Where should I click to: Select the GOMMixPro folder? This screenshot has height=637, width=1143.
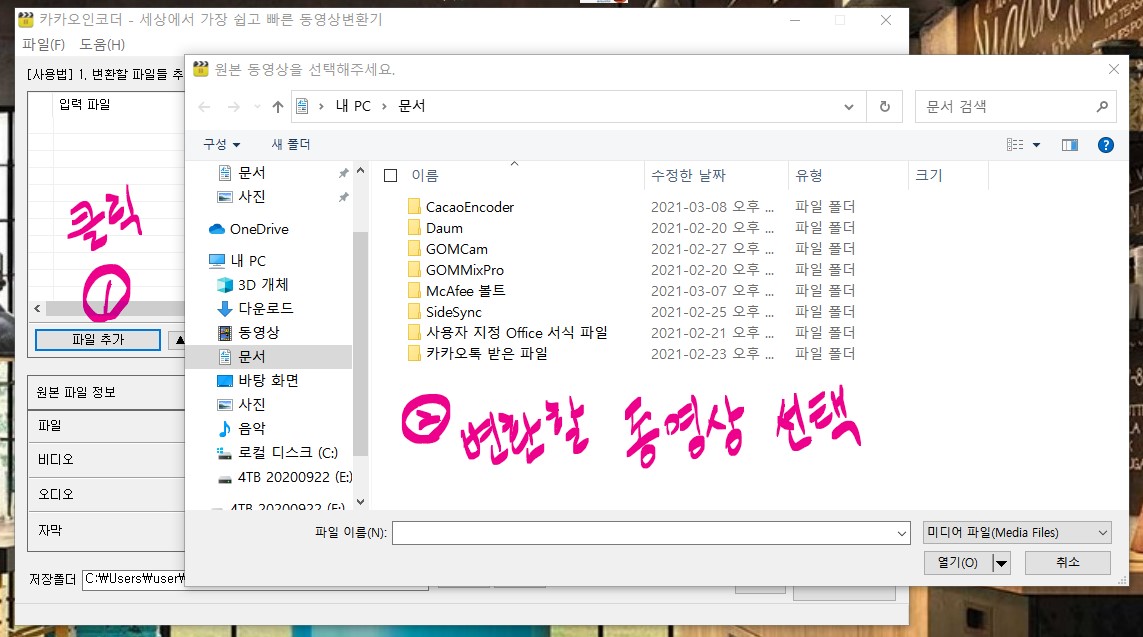pos(464,270)
